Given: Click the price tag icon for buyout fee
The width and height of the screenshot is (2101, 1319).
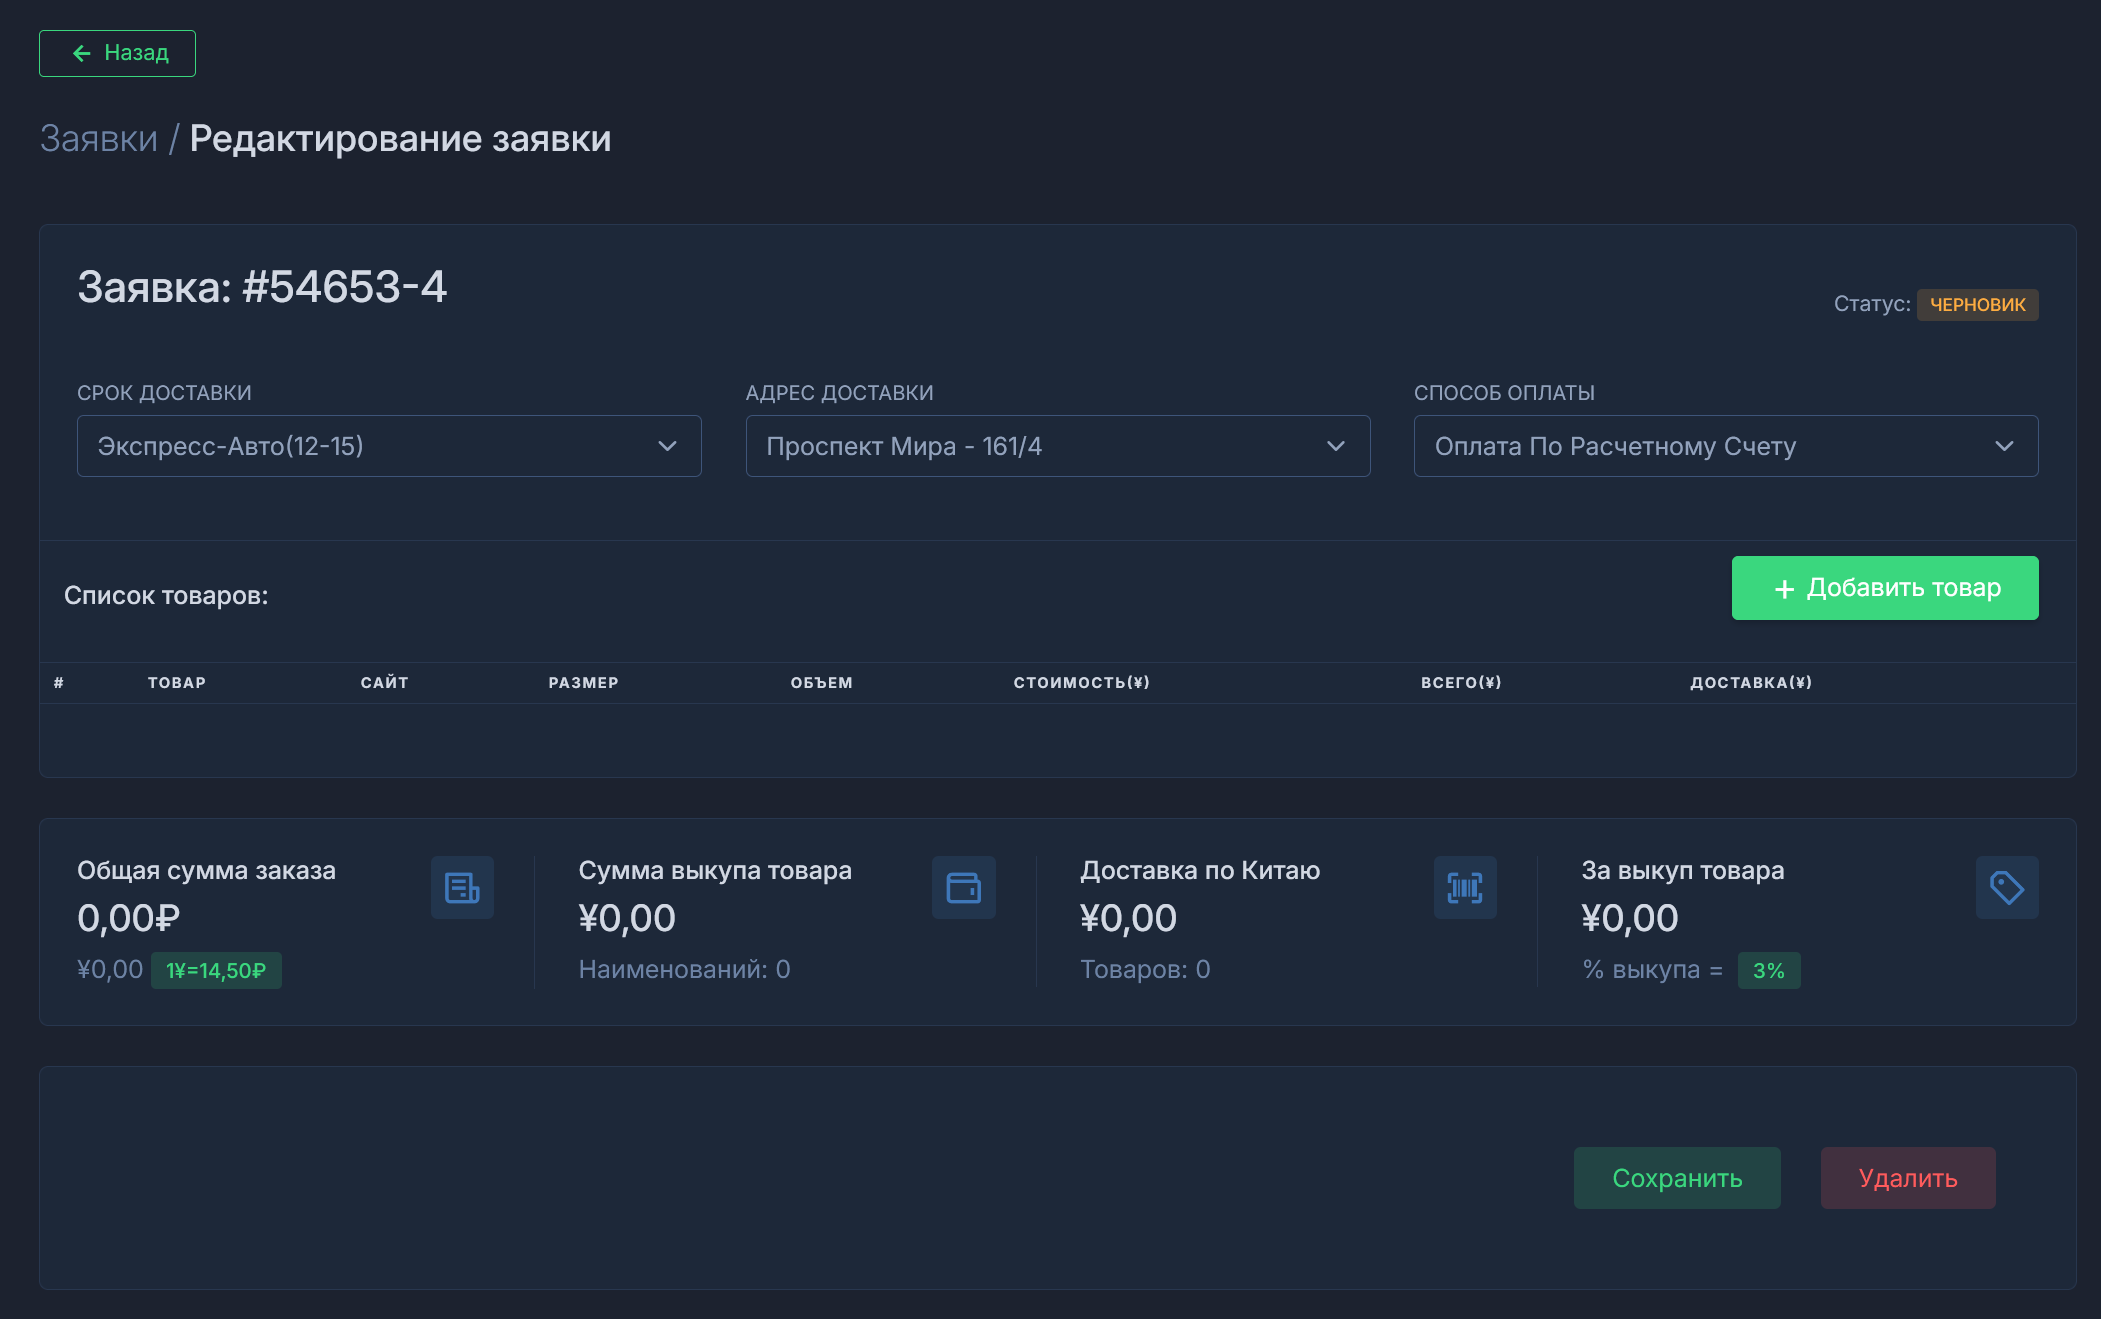Looking at the screenshot, I should 2006,887.
